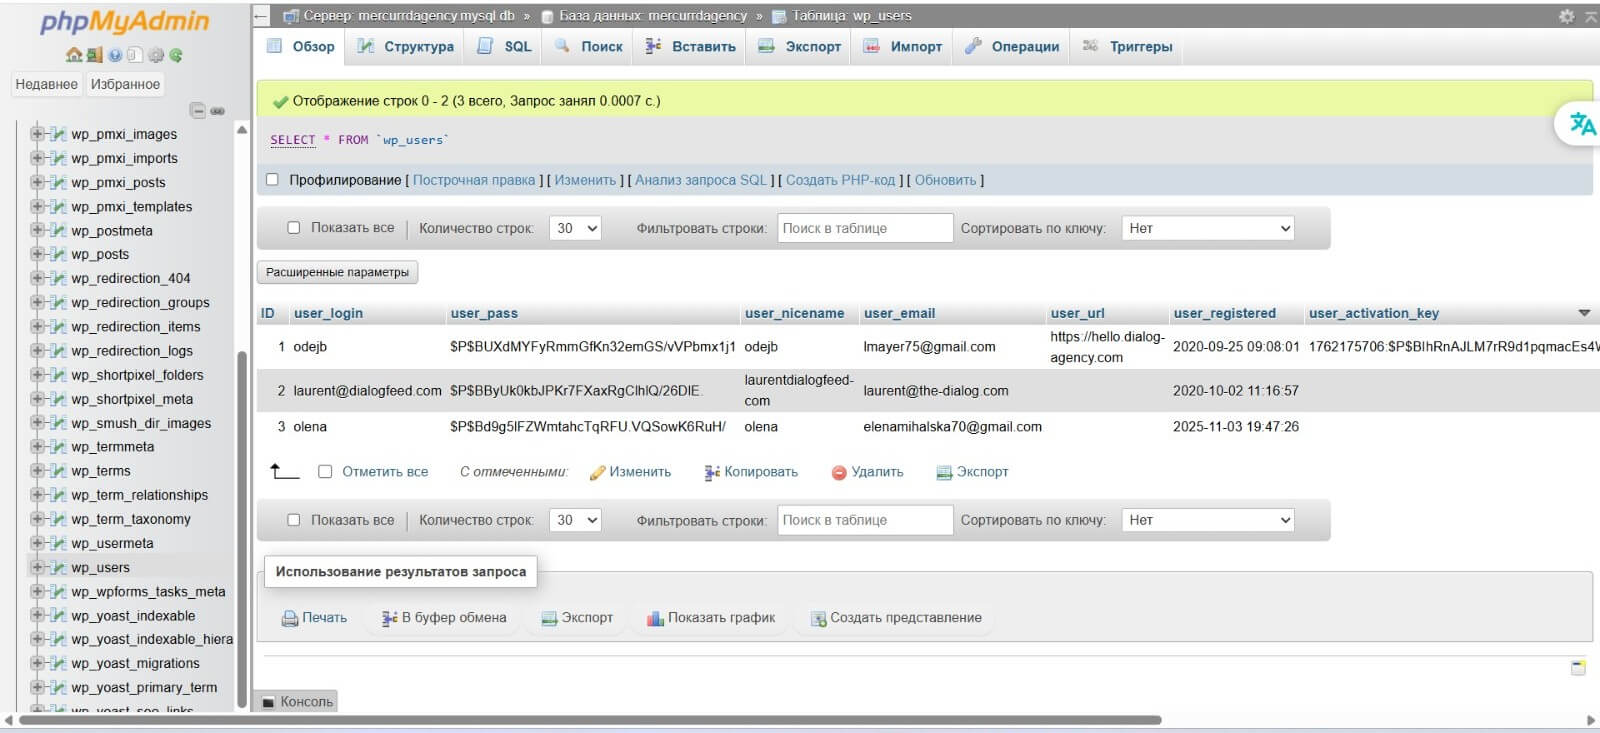Click the lower Поиск в таблице filter field
Image resolution: width=1600 pixels, height=733 pixels.
coord(865,520)
